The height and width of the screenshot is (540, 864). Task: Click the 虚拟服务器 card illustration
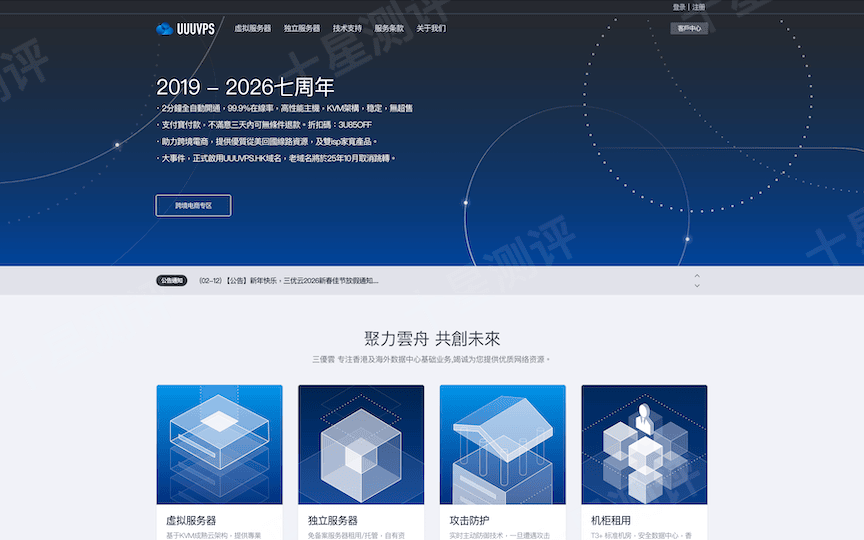pyautogui.click(x=219, y=444)
